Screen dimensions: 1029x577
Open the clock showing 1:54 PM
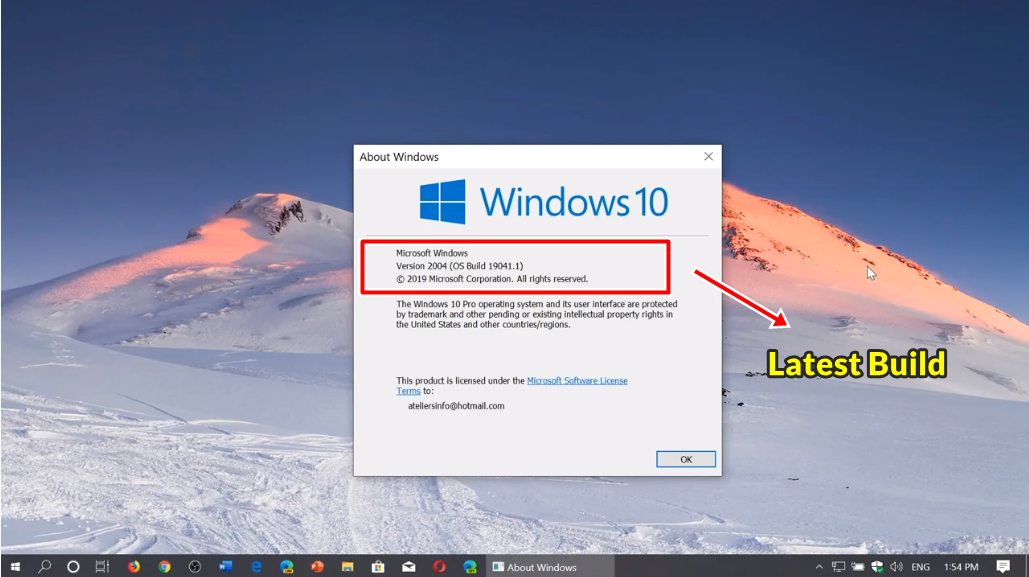961,567
